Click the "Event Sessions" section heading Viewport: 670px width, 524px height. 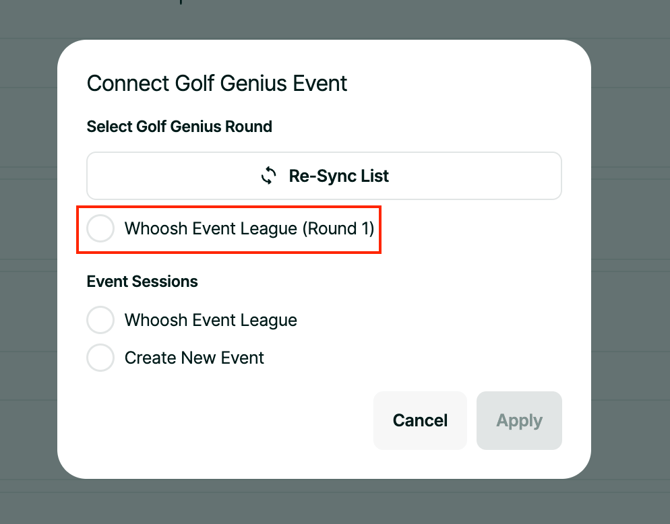pyautogui.click(x=142, y=281)
